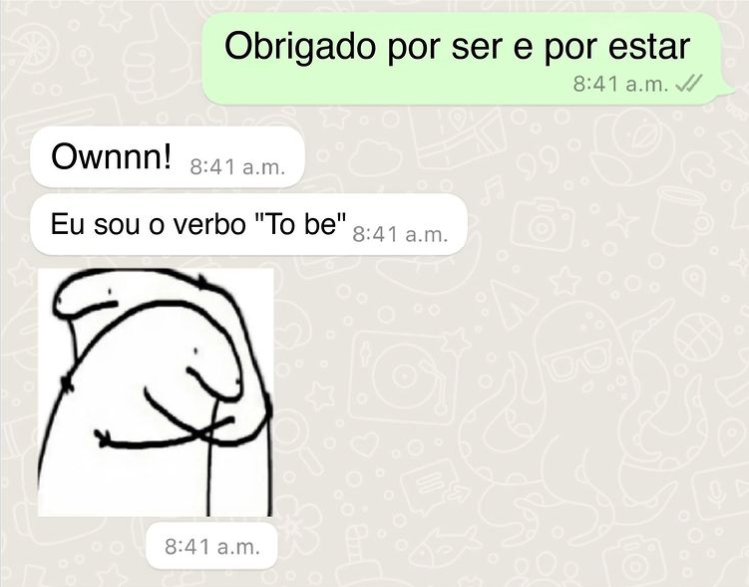Click the timestamp after "To be" message
Screen dimensions: 749x587
point(400,235)
